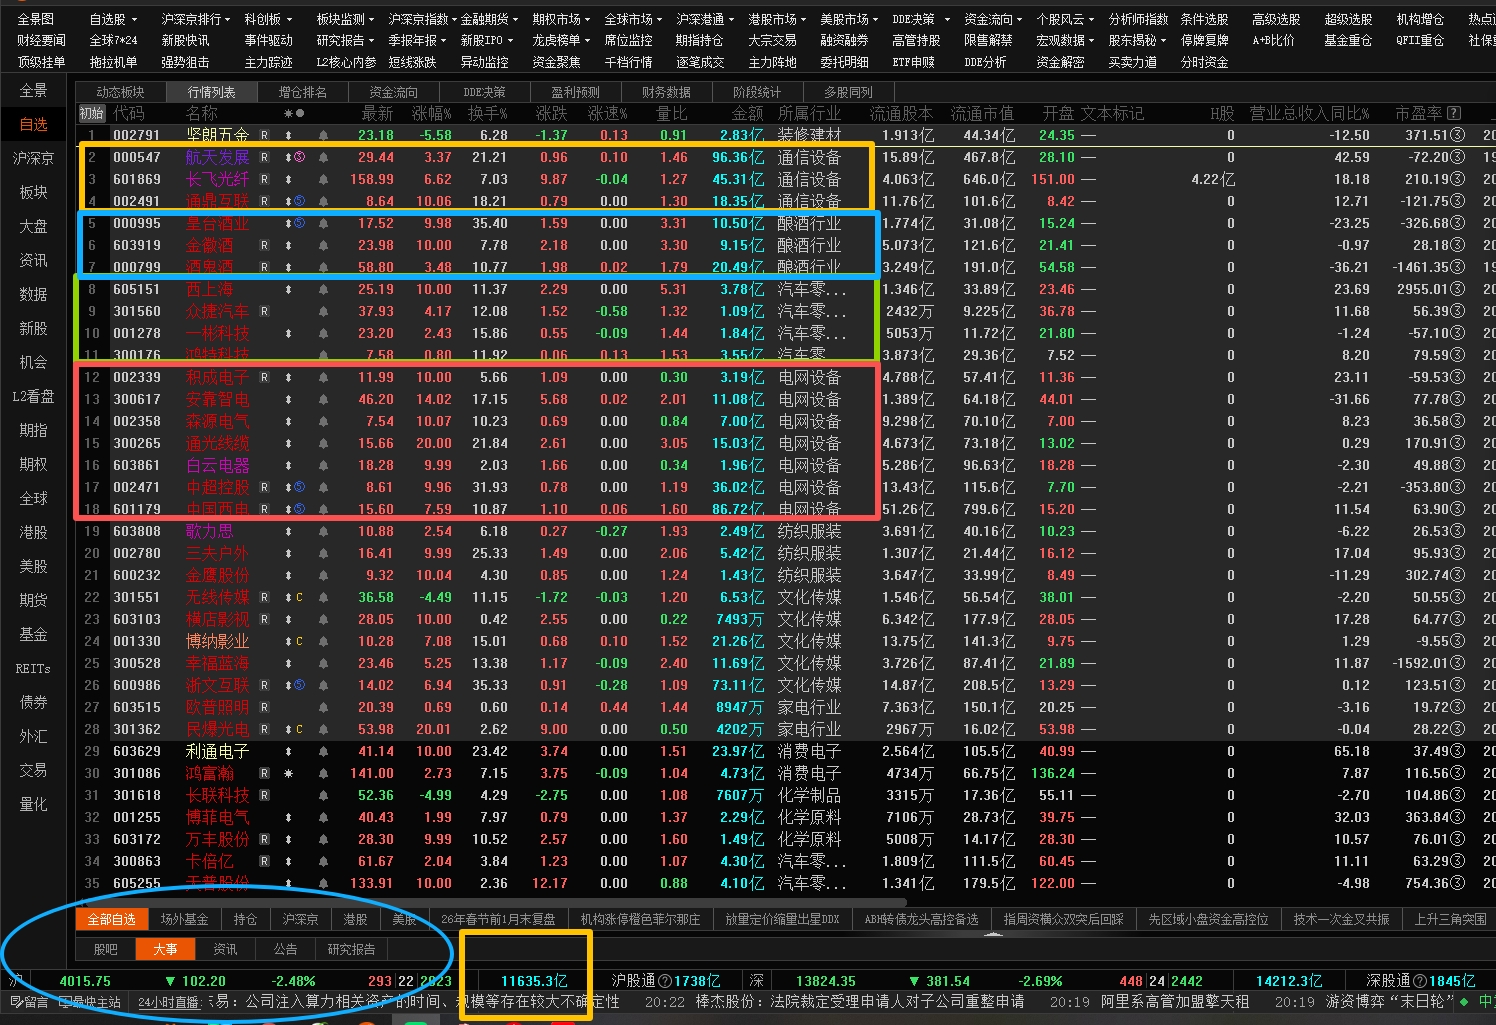Click the orange C tag for 无线传媒

(x=299, y=597)
